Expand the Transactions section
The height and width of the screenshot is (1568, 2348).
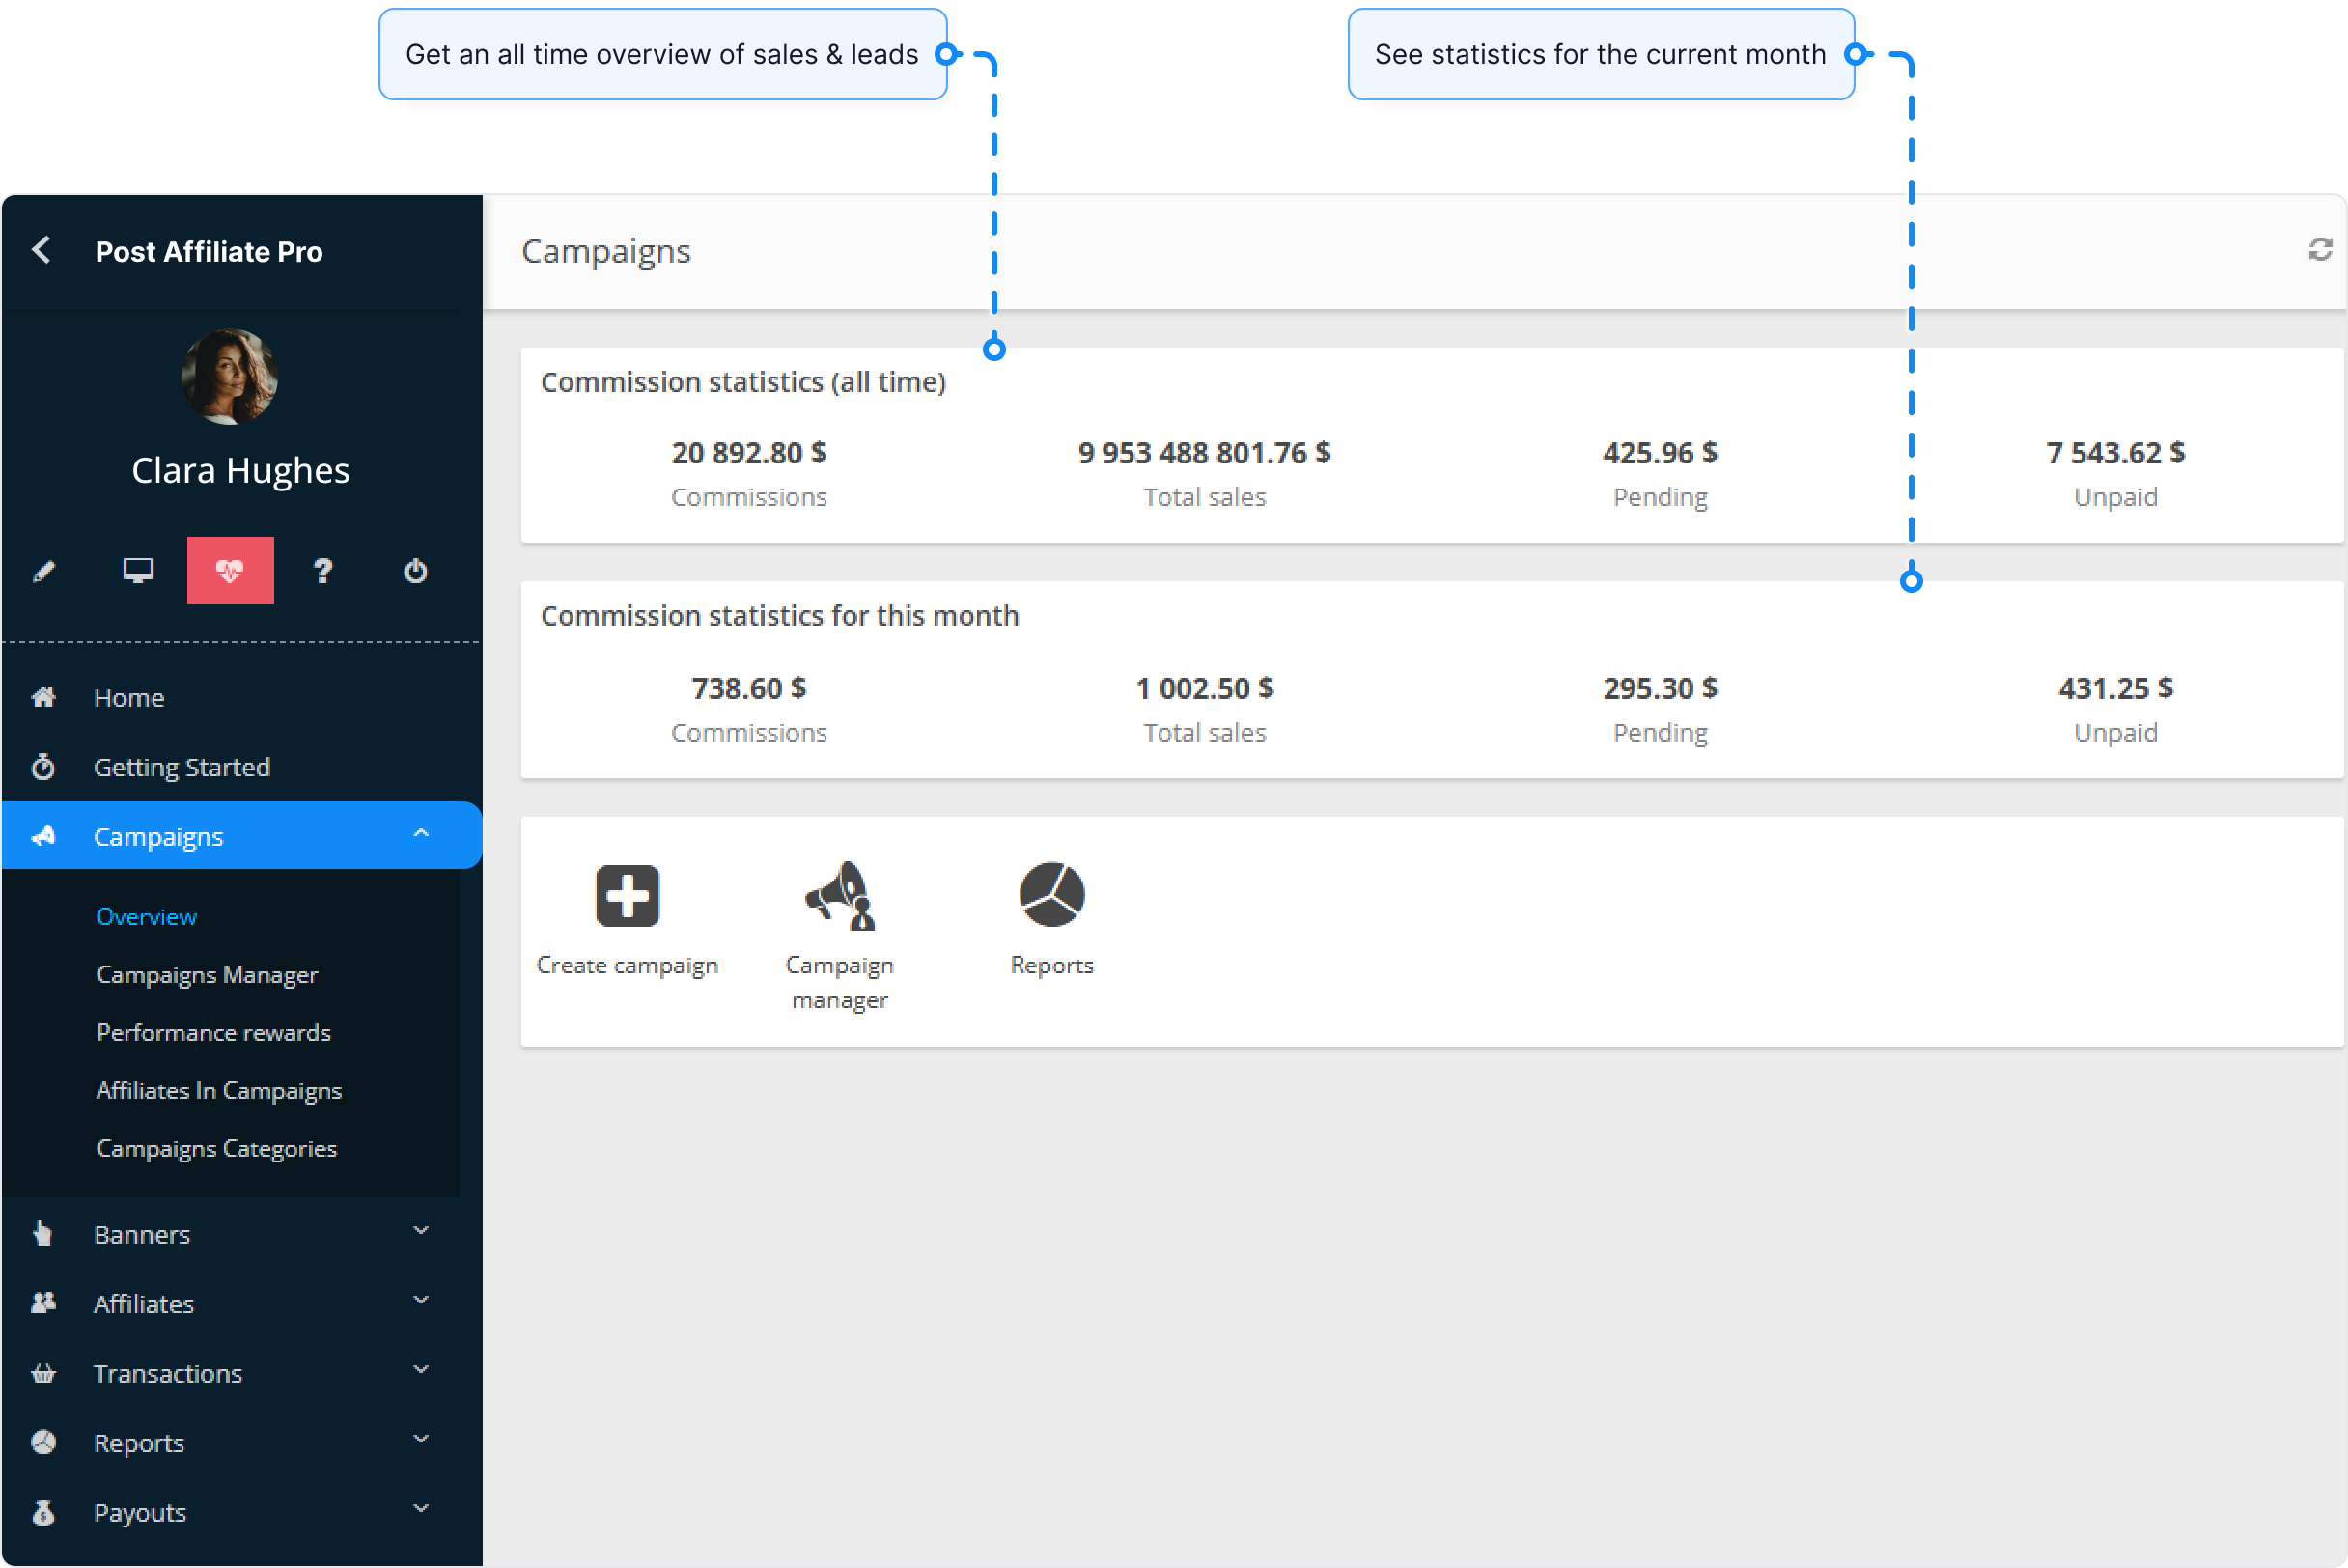(421, 1372)
